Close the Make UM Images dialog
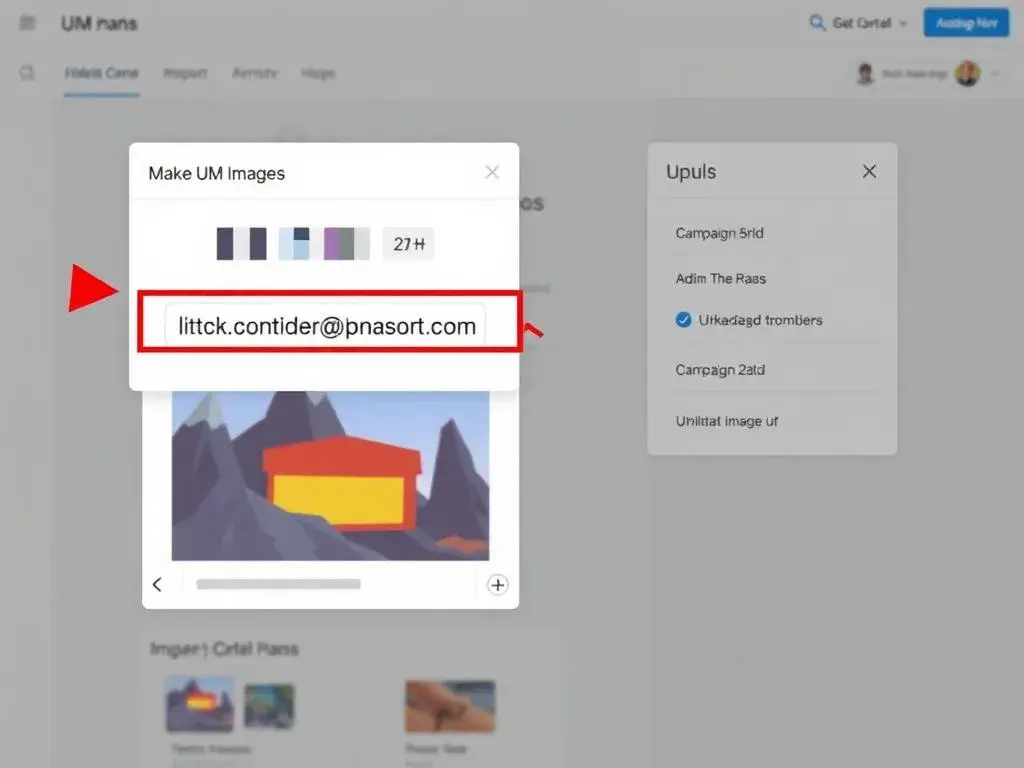The width and height of the screenshot is (1024, 768). (492, 172)
